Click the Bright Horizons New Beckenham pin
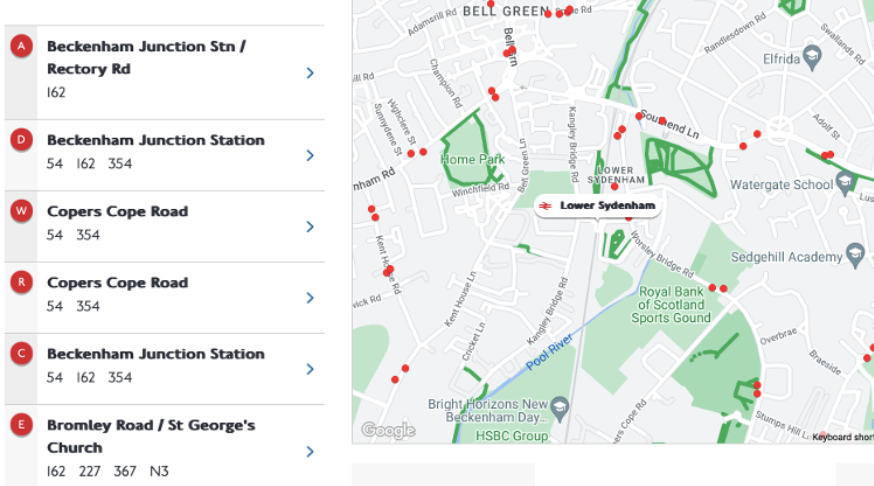Viewport: 874px width, 486px height. [559, 406]
